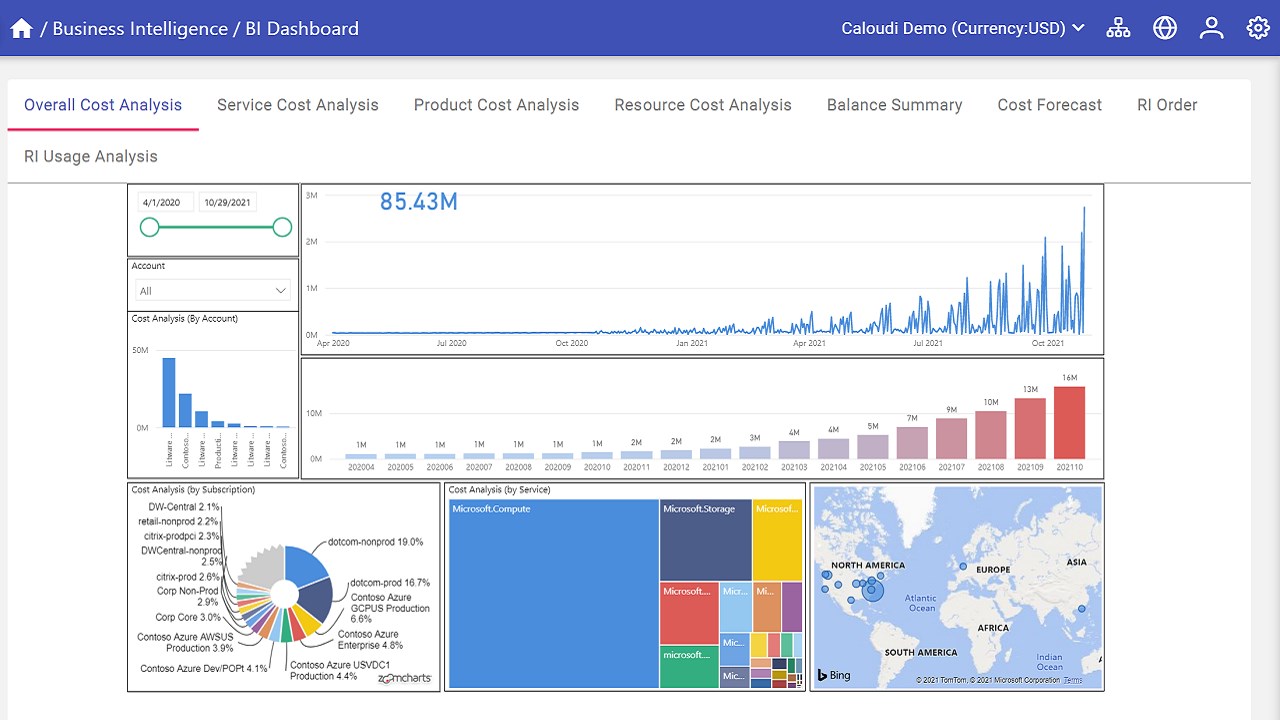Click the date slider end handle
Viewport: 1280px width, 720px height.
[282, 227]
